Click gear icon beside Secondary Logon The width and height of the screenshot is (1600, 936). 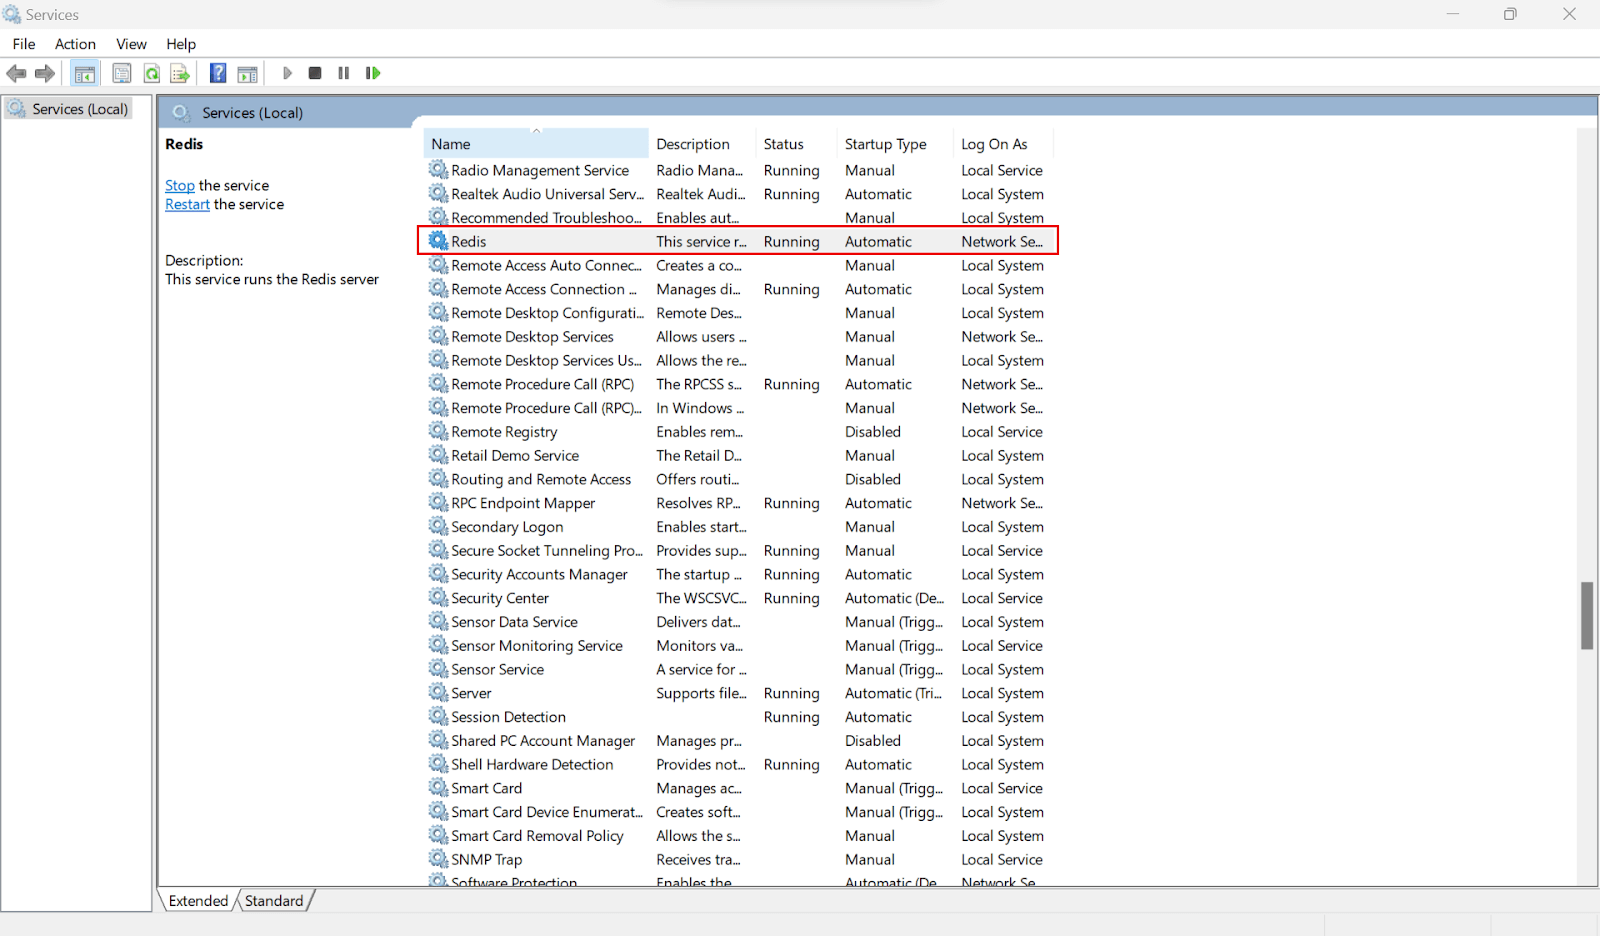438,526
